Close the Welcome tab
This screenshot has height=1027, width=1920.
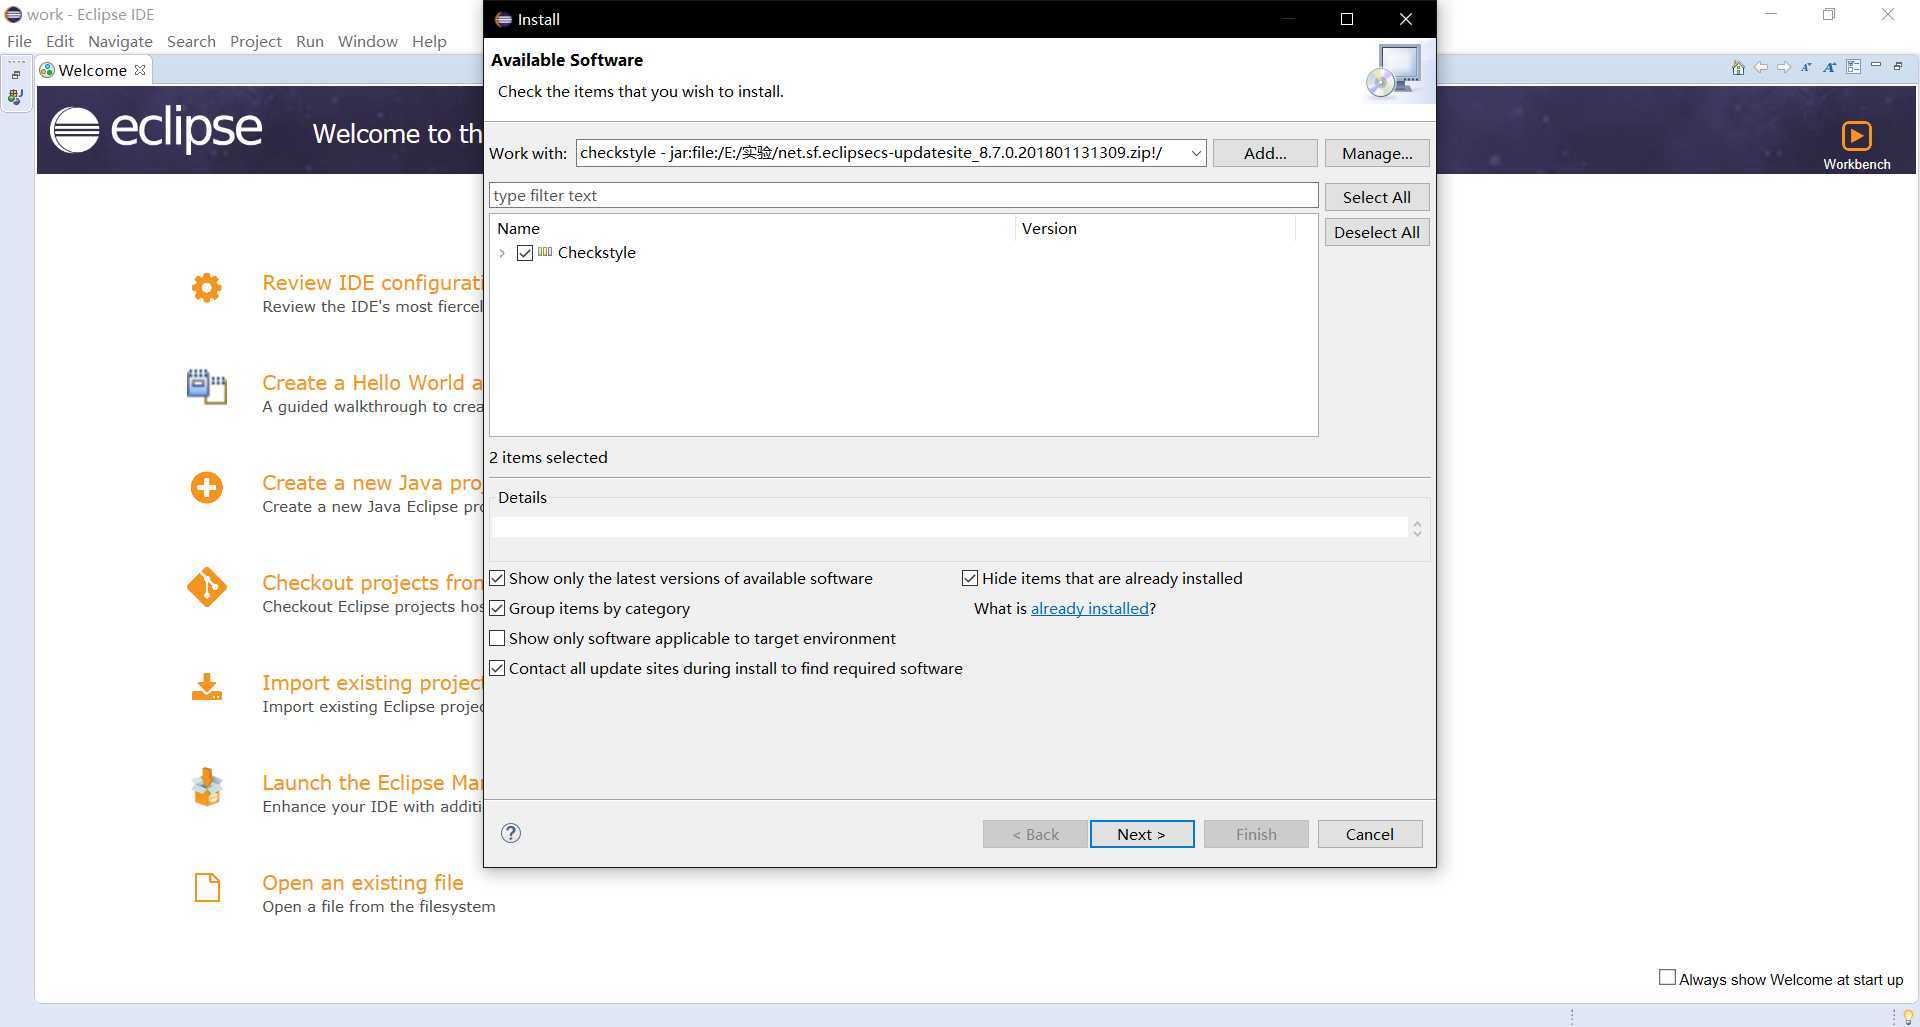140,70
